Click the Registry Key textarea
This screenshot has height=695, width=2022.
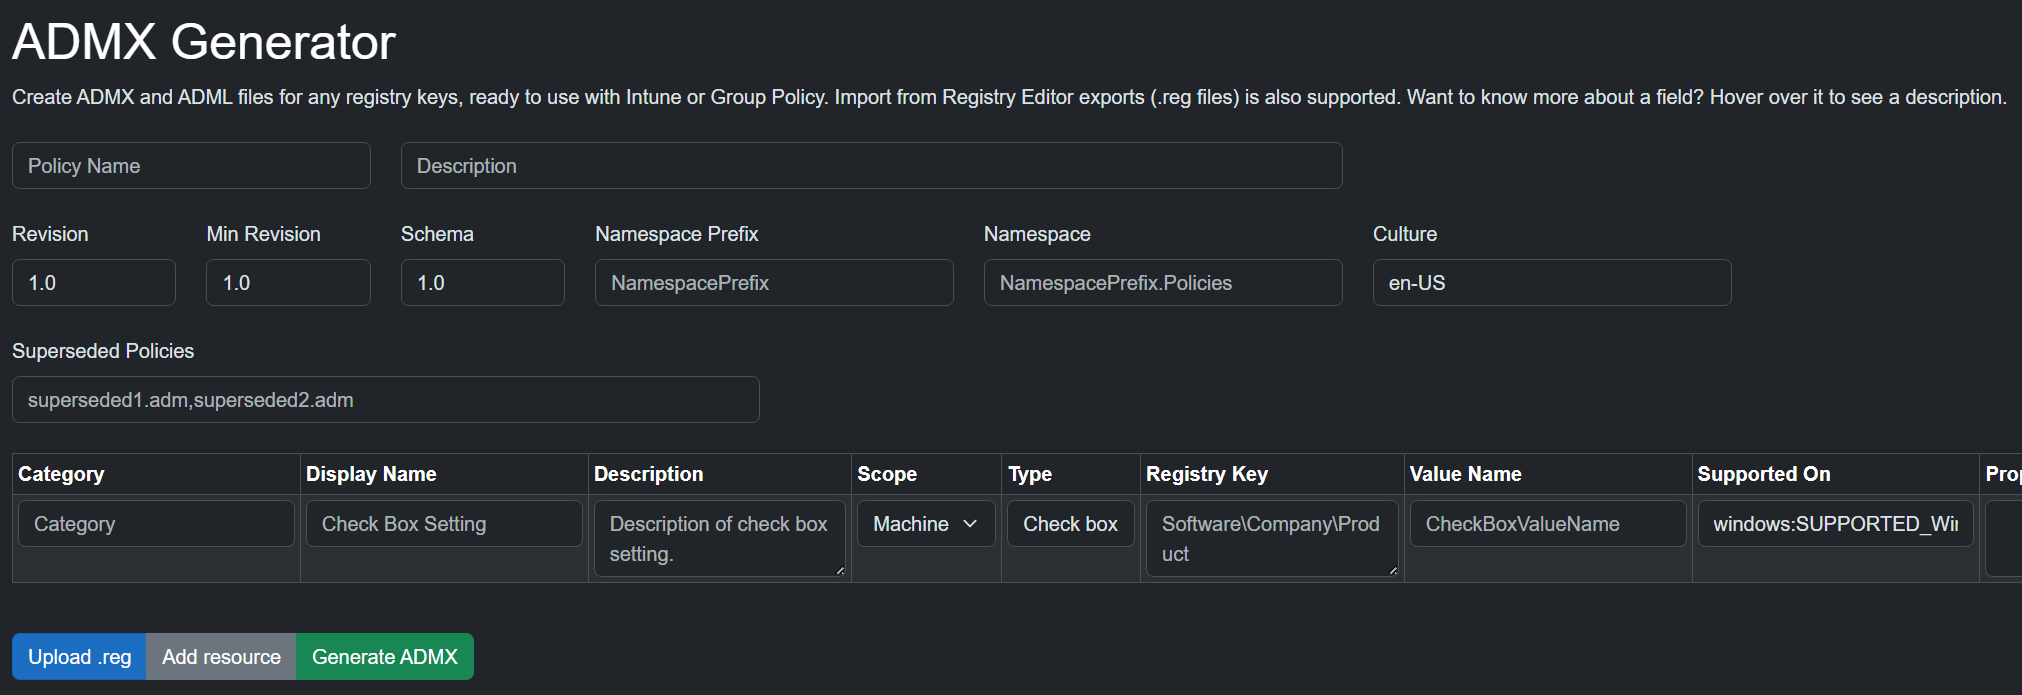pos(1270,538)
